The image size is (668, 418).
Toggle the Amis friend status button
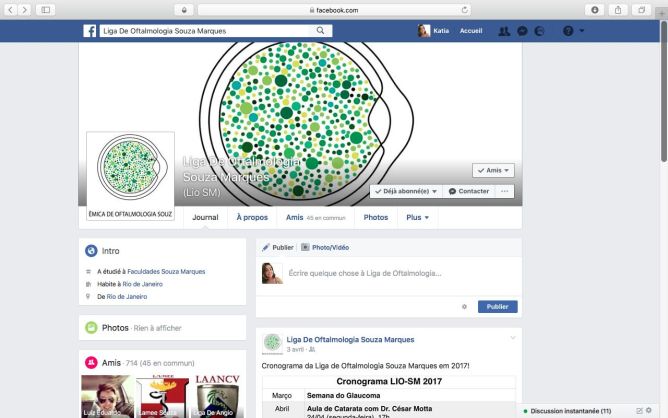[493, 170]
